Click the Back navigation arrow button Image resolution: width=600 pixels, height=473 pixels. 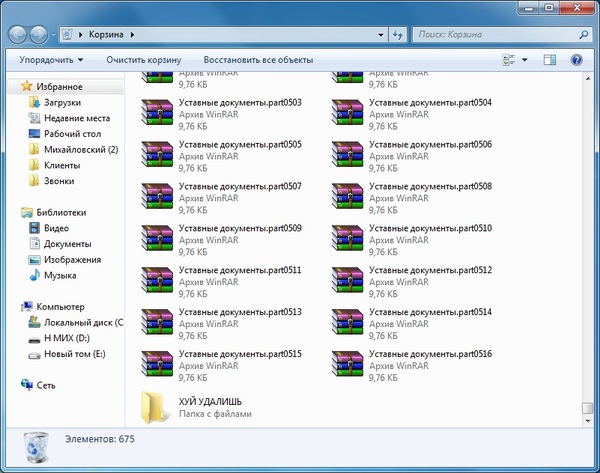click(x=19, y=34)
